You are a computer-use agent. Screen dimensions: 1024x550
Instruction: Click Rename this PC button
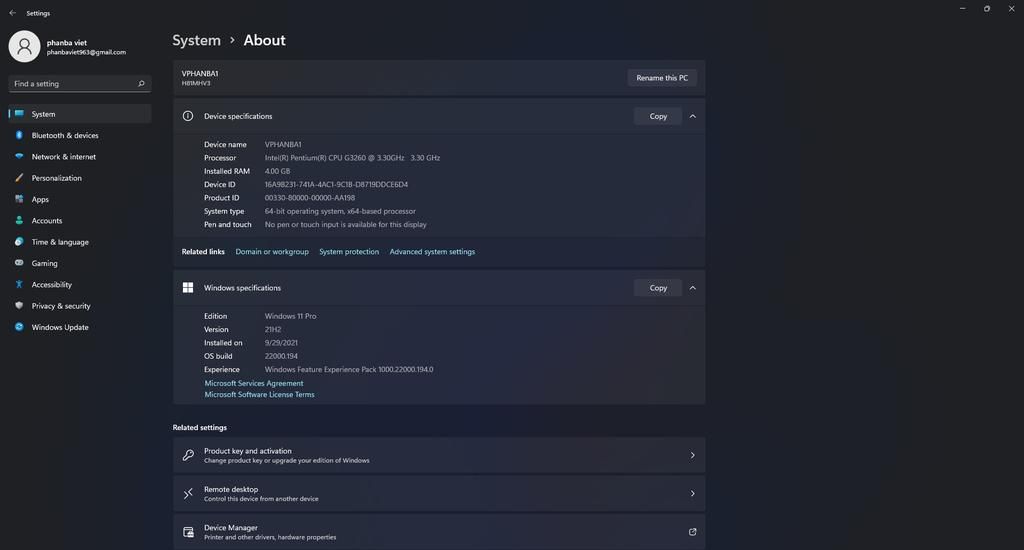[662, 78]
